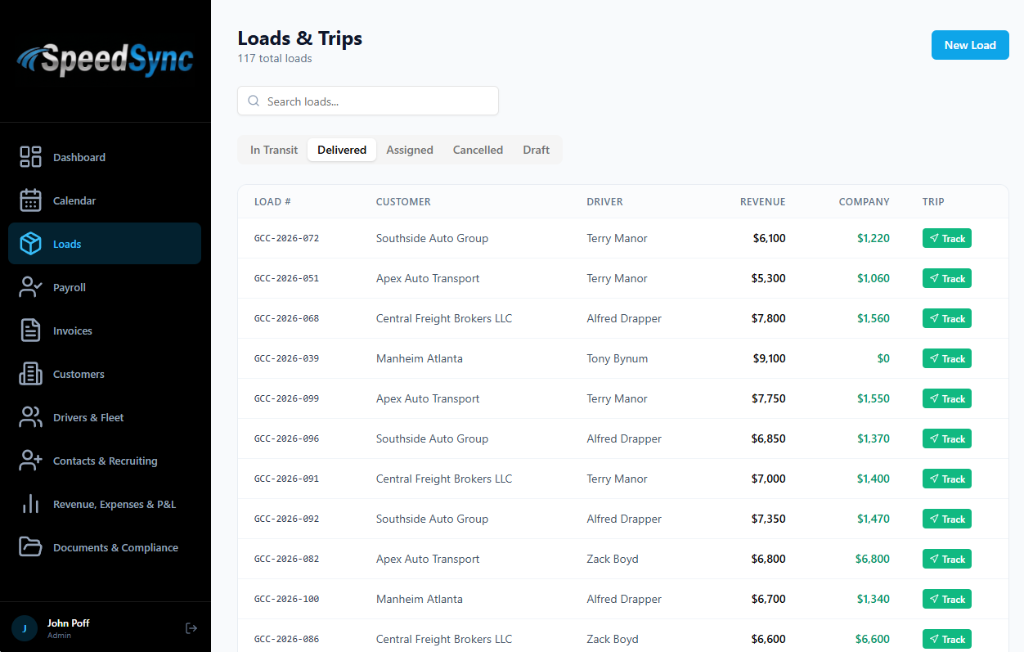
Task: Click customer Central Freight Brokers LLC in row GCC-2026-068
Action: (444, 318)
